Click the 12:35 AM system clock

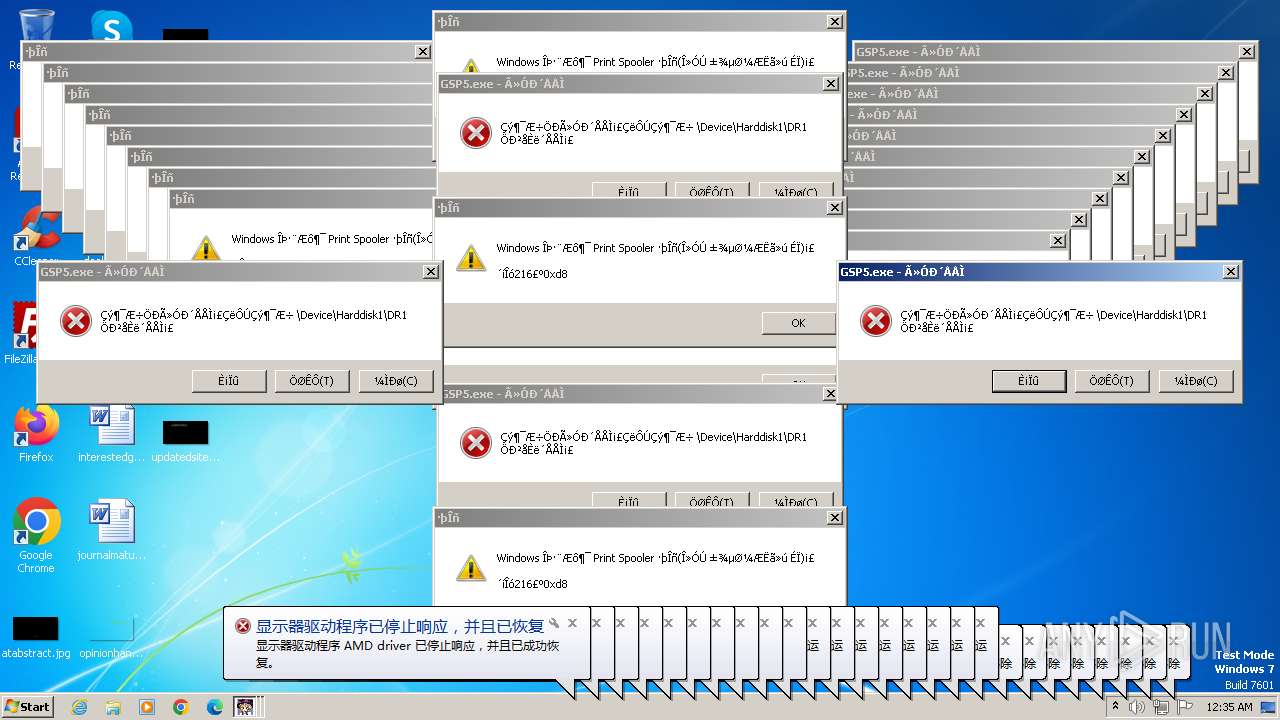(x=1230, y=707)
